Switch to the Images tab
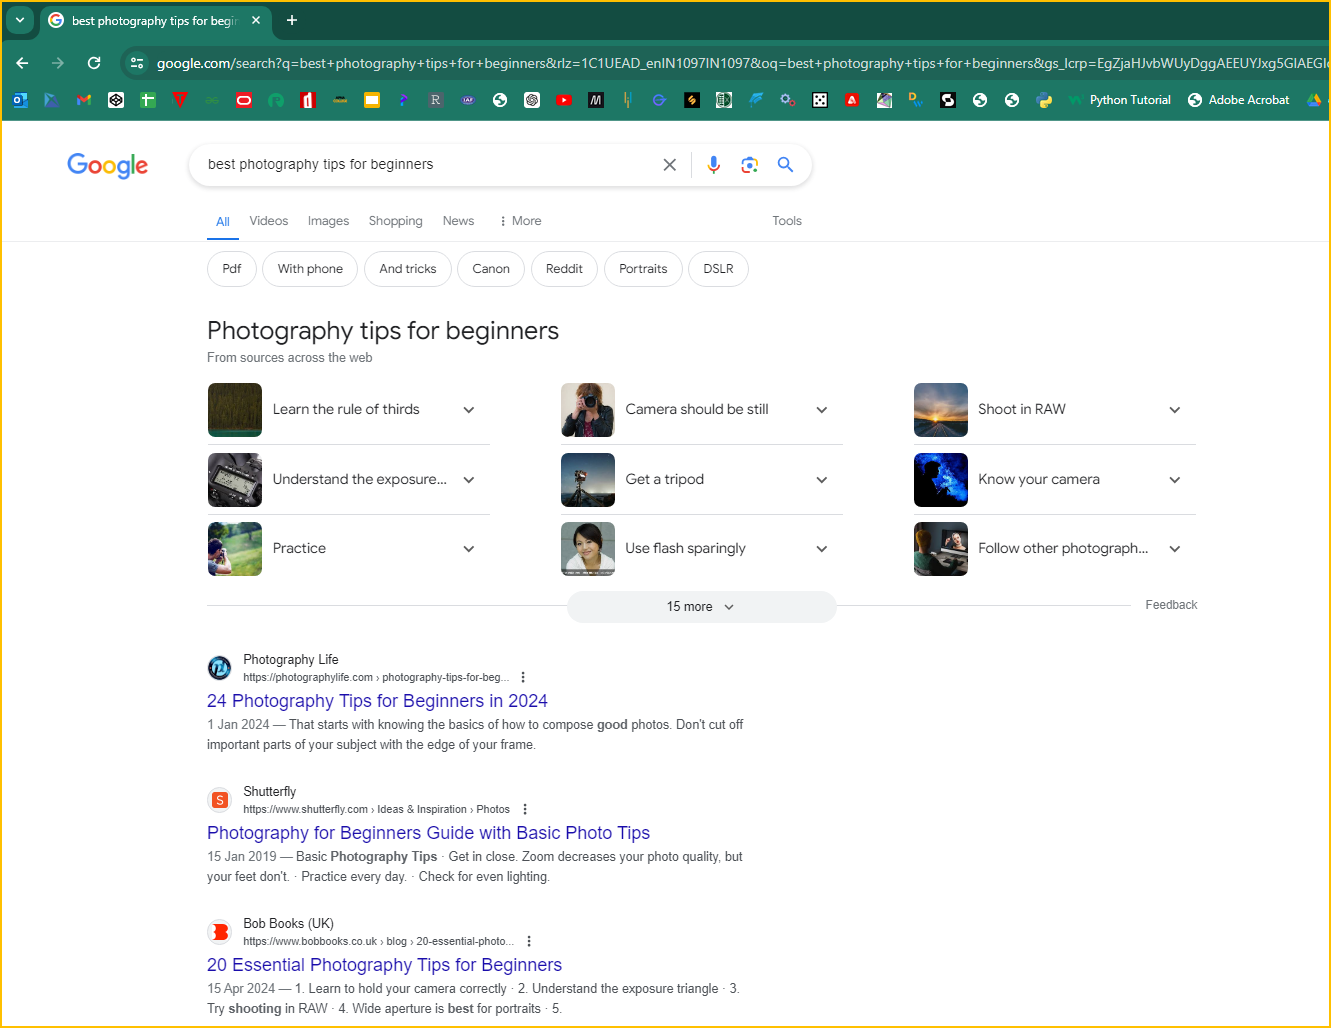Screen dimensions: 1331x1028 point(328,221)
